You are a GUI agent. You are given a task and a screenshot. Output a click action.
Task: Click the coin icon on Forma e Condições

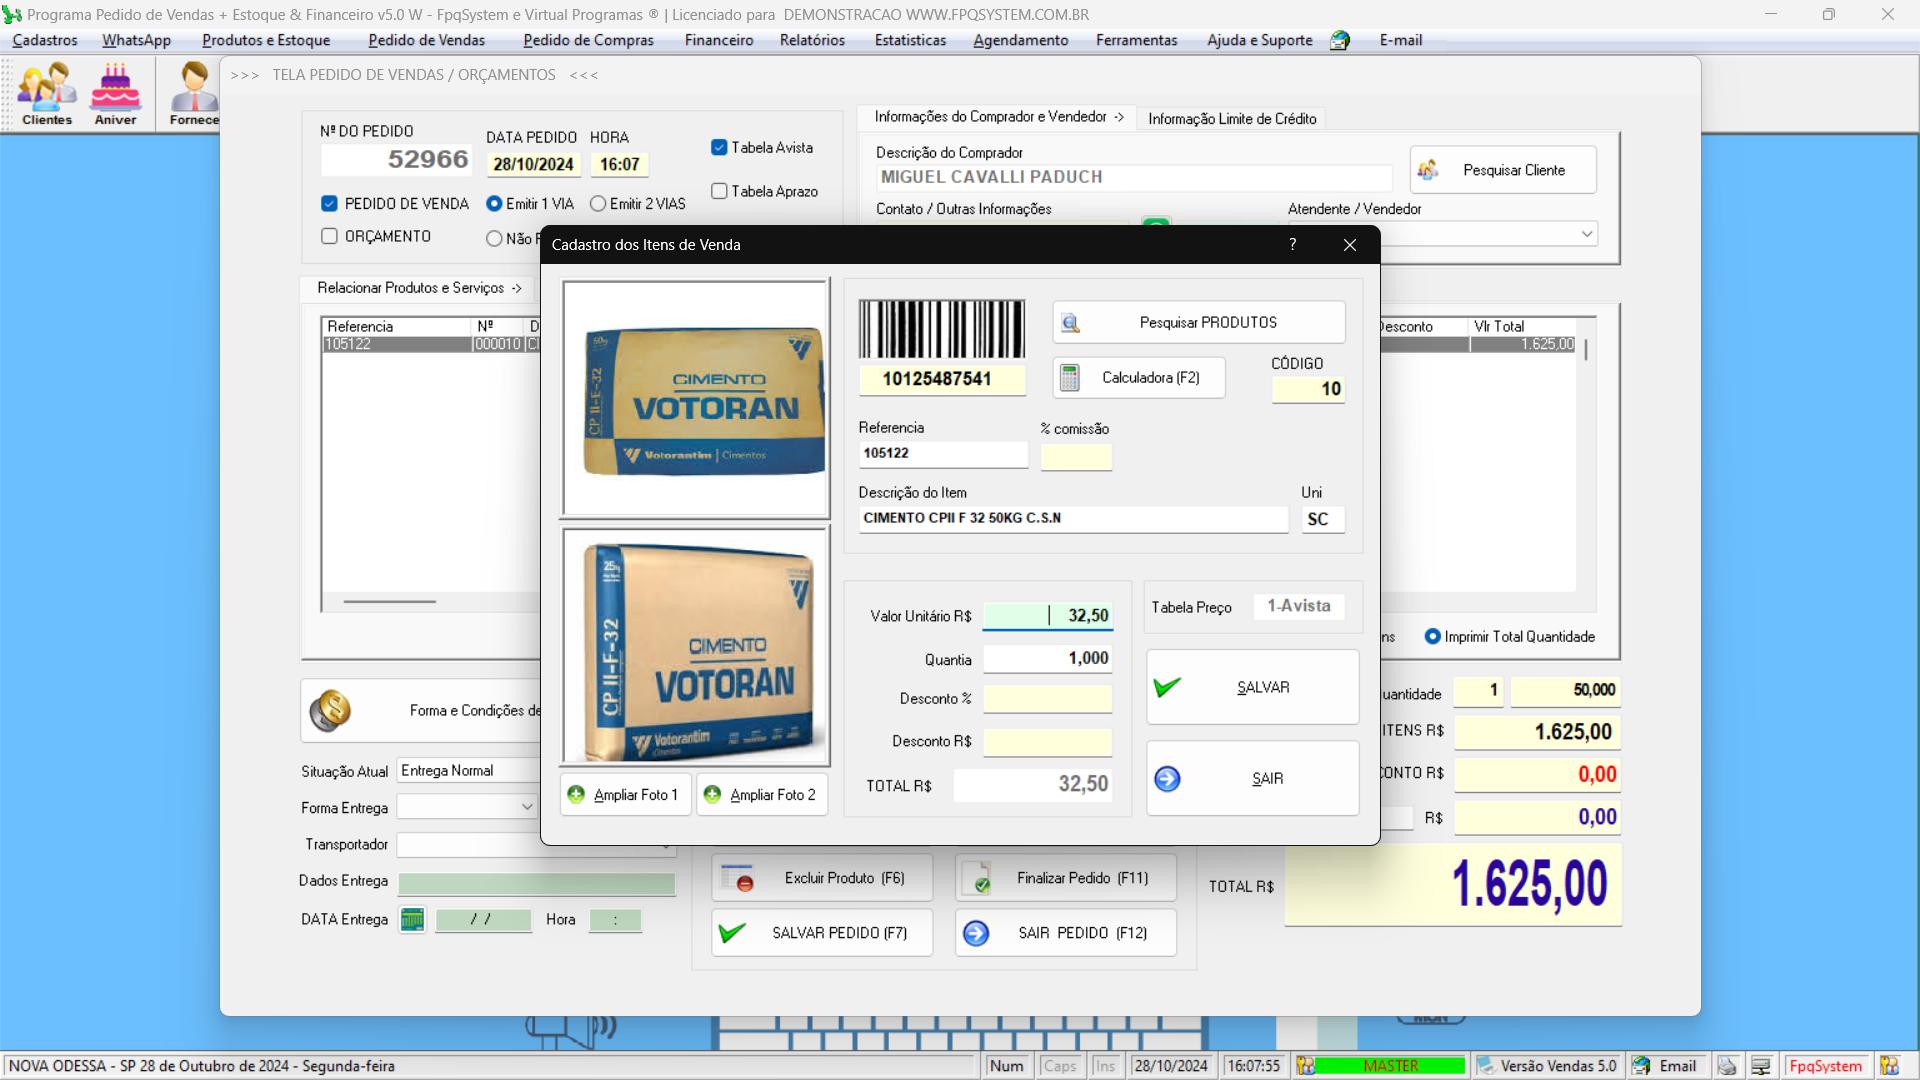tap(330, 711)
